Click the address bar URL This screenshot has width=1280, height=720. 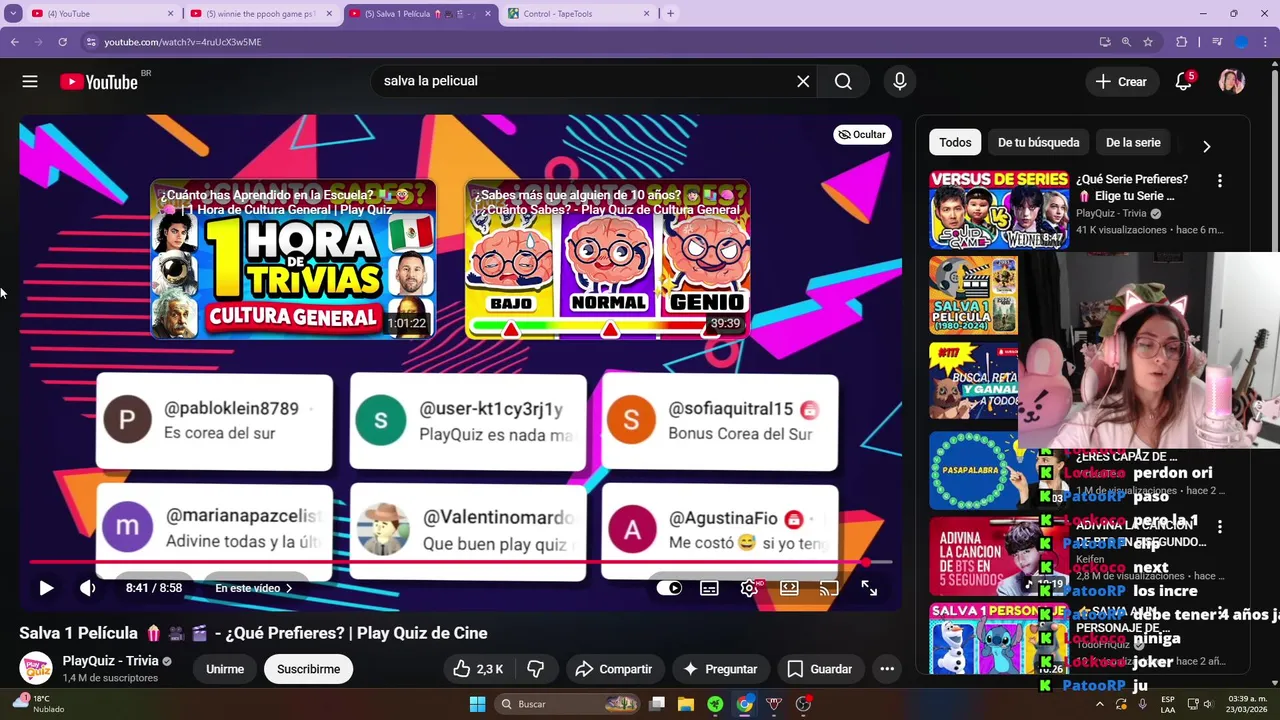pyautogui.click(x=183, y=42)
